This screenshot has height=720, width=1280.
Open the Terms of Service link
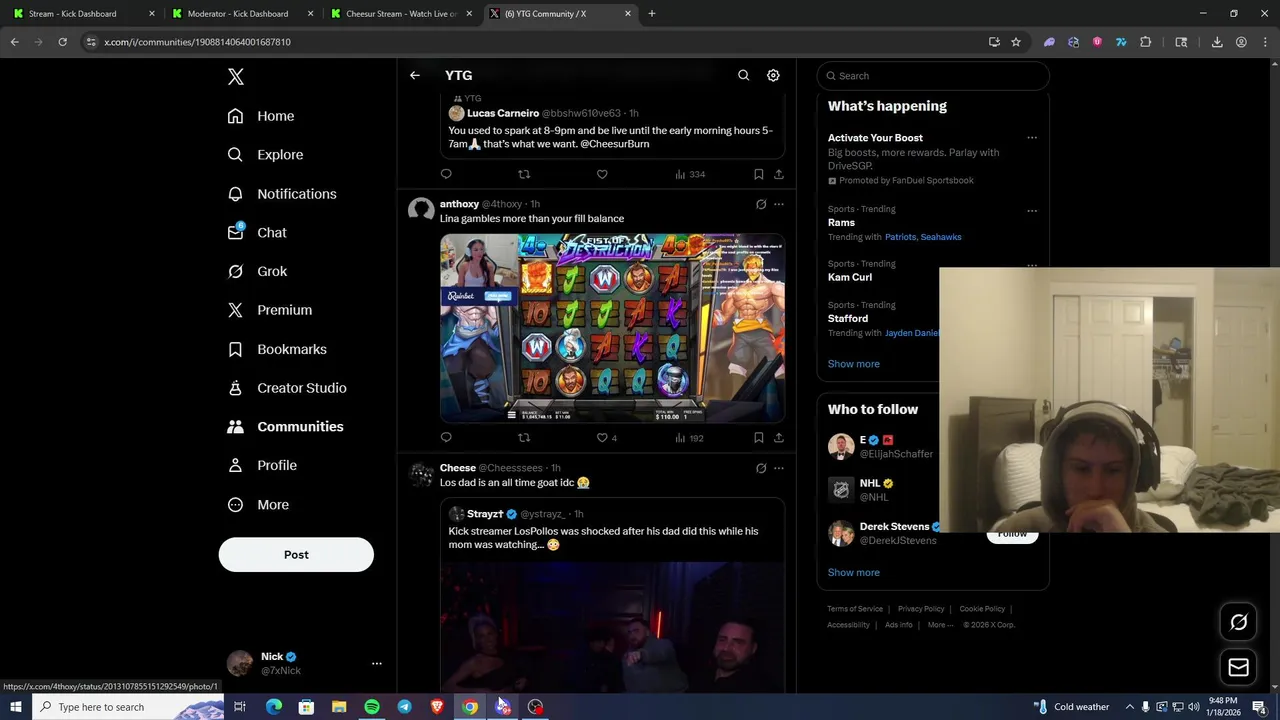point(855,609)
